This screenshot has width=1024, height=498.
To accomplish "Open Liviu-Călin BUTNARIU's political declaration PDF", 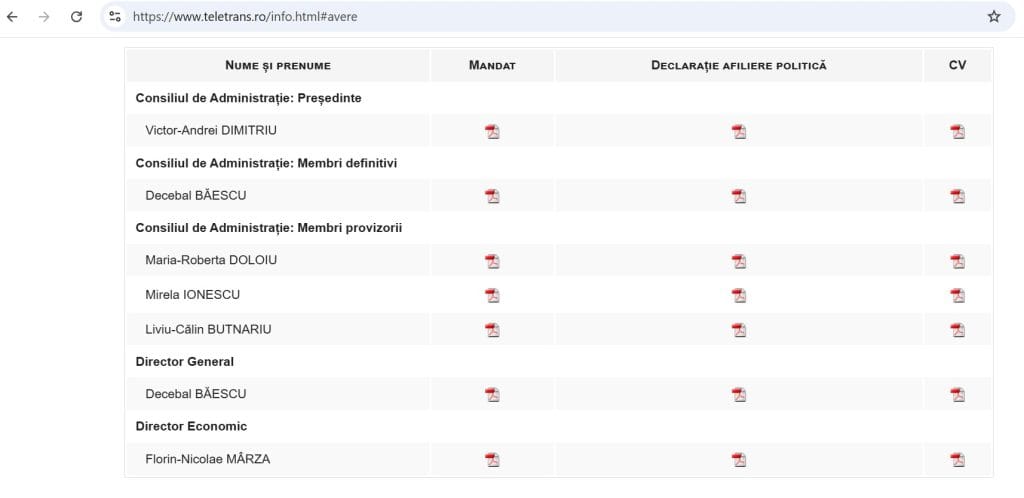I will (x=739, y=330).
